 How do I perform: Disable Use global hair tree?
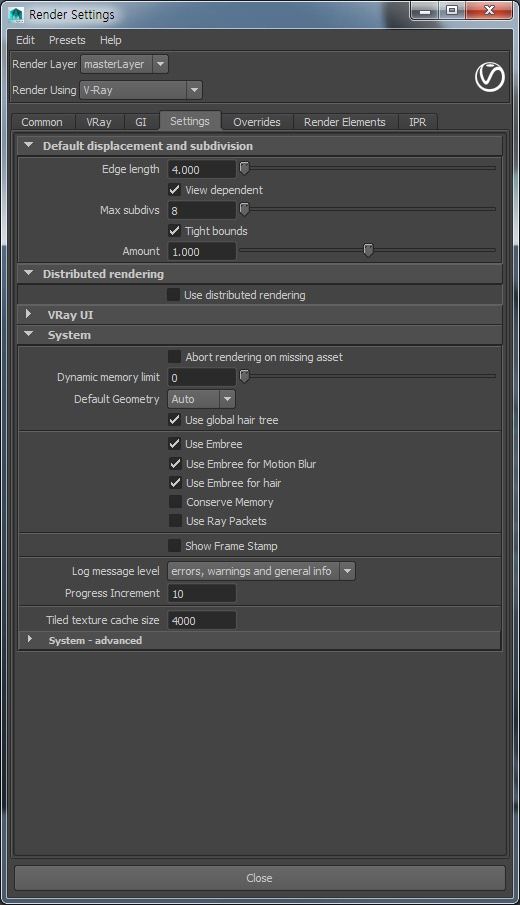click(174, 420)
